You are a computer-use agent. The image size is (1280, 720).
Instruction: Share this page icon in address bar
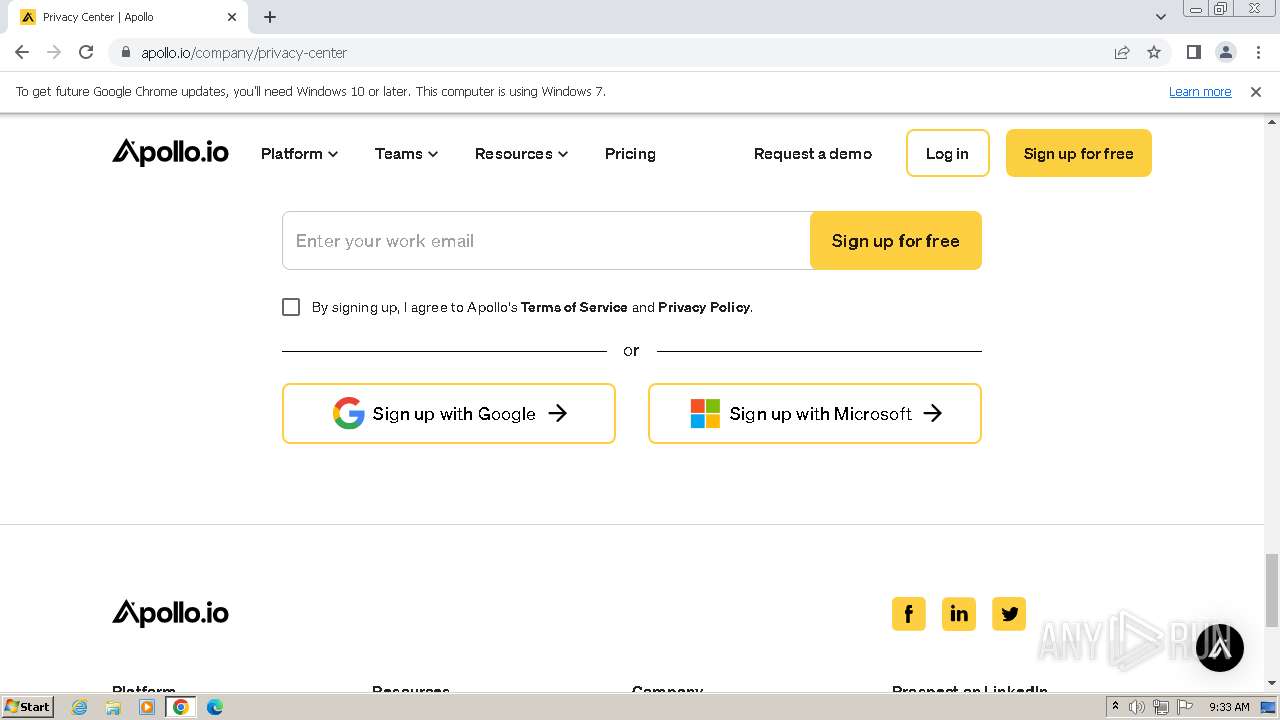[1122, 52]
